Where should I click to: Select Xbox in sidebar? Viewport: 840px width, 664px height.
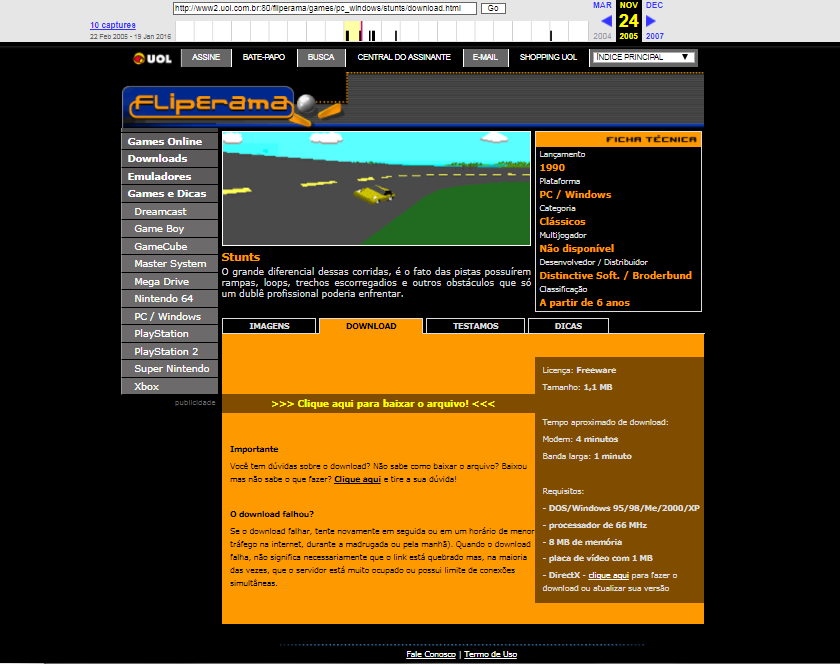click(169, 386)
